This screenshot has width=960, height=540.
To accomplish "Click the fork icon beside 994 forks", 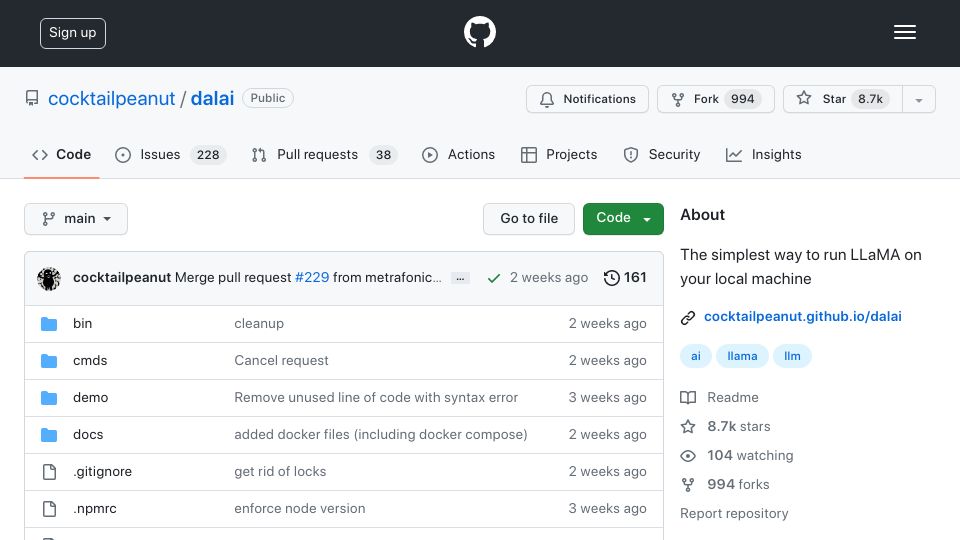I will (688, 485).
